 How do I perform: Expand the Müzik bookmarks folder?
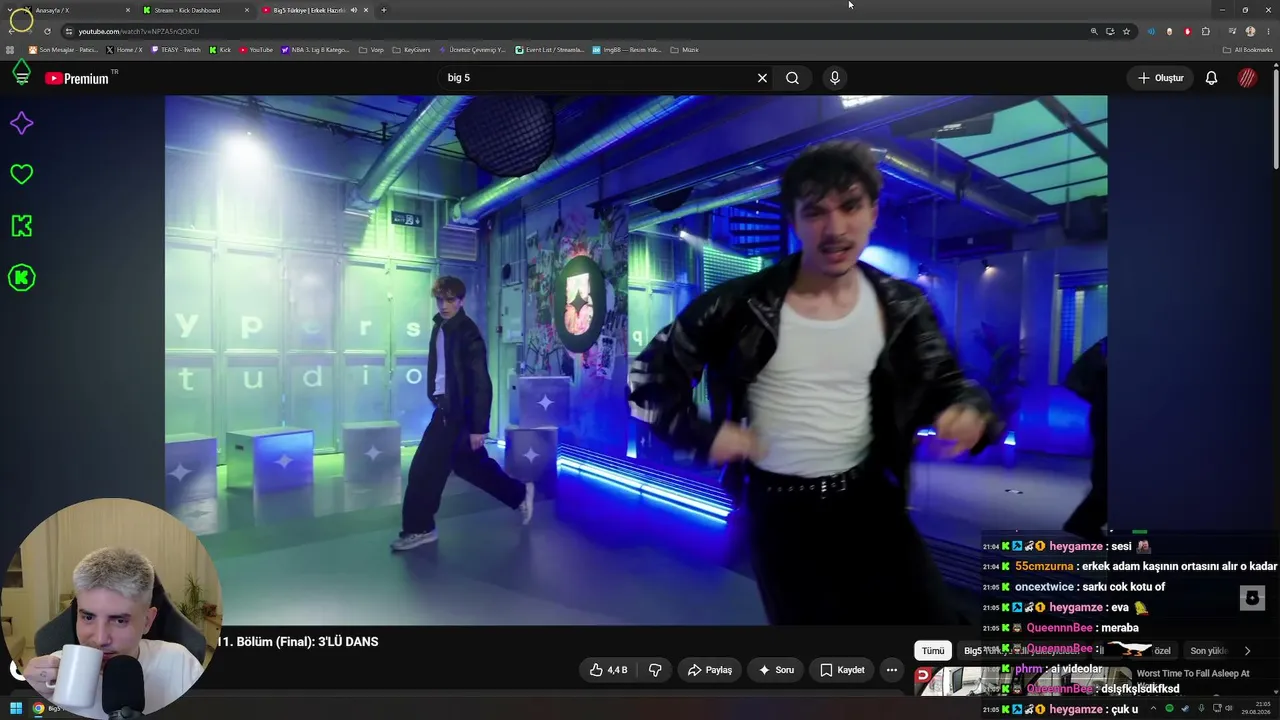pyautogui.click(x=684, y=49)
